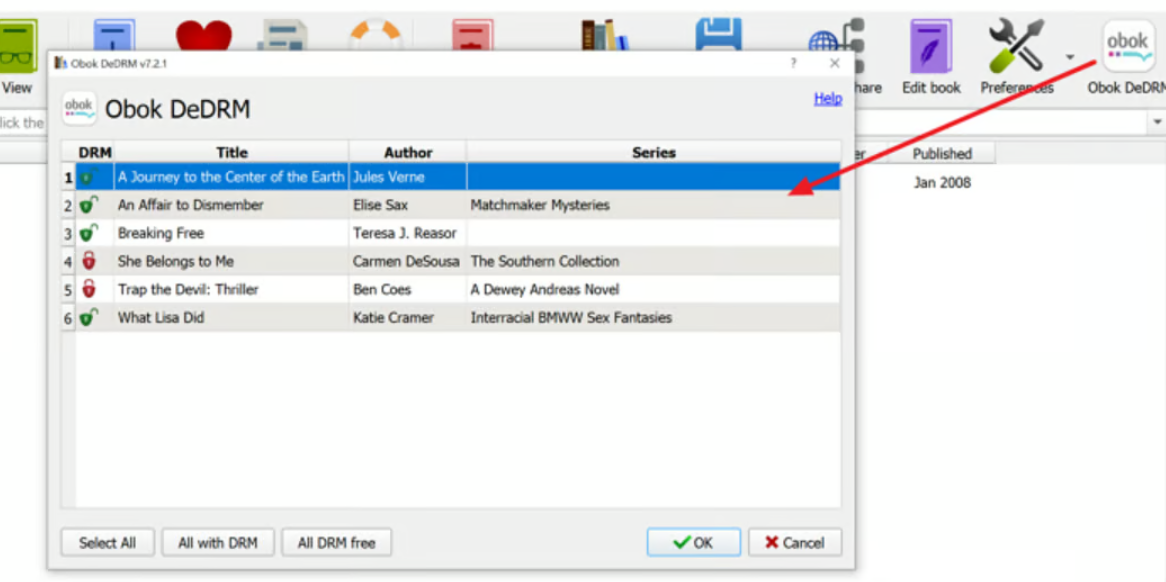Sort by the Title column header
This screenshot has width=1166, height=582.
[x=231, y=152]
